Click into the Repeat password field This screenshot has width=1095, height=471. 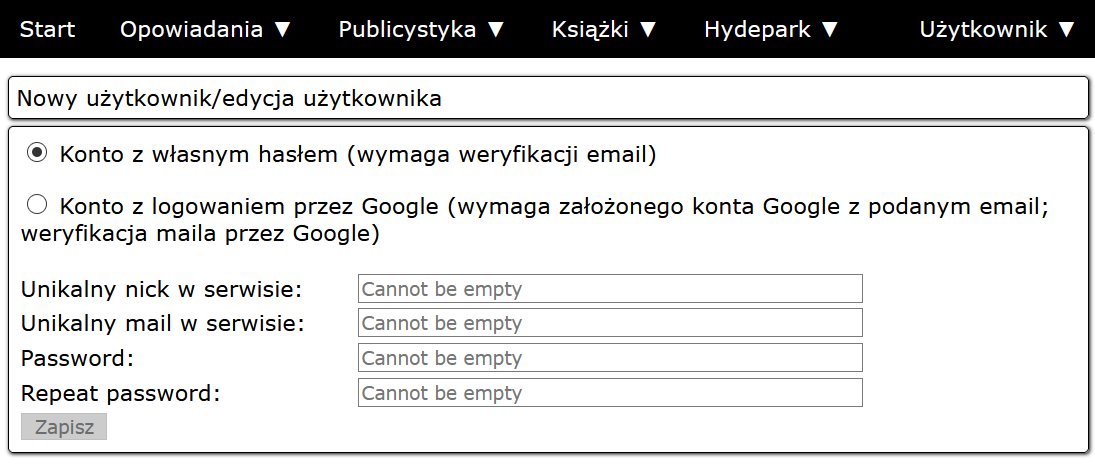point(610,393)
